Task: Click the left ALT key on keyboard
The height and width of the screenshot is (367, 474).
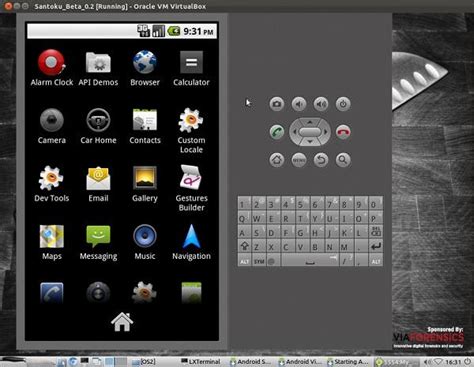Action: coord(244,261)
